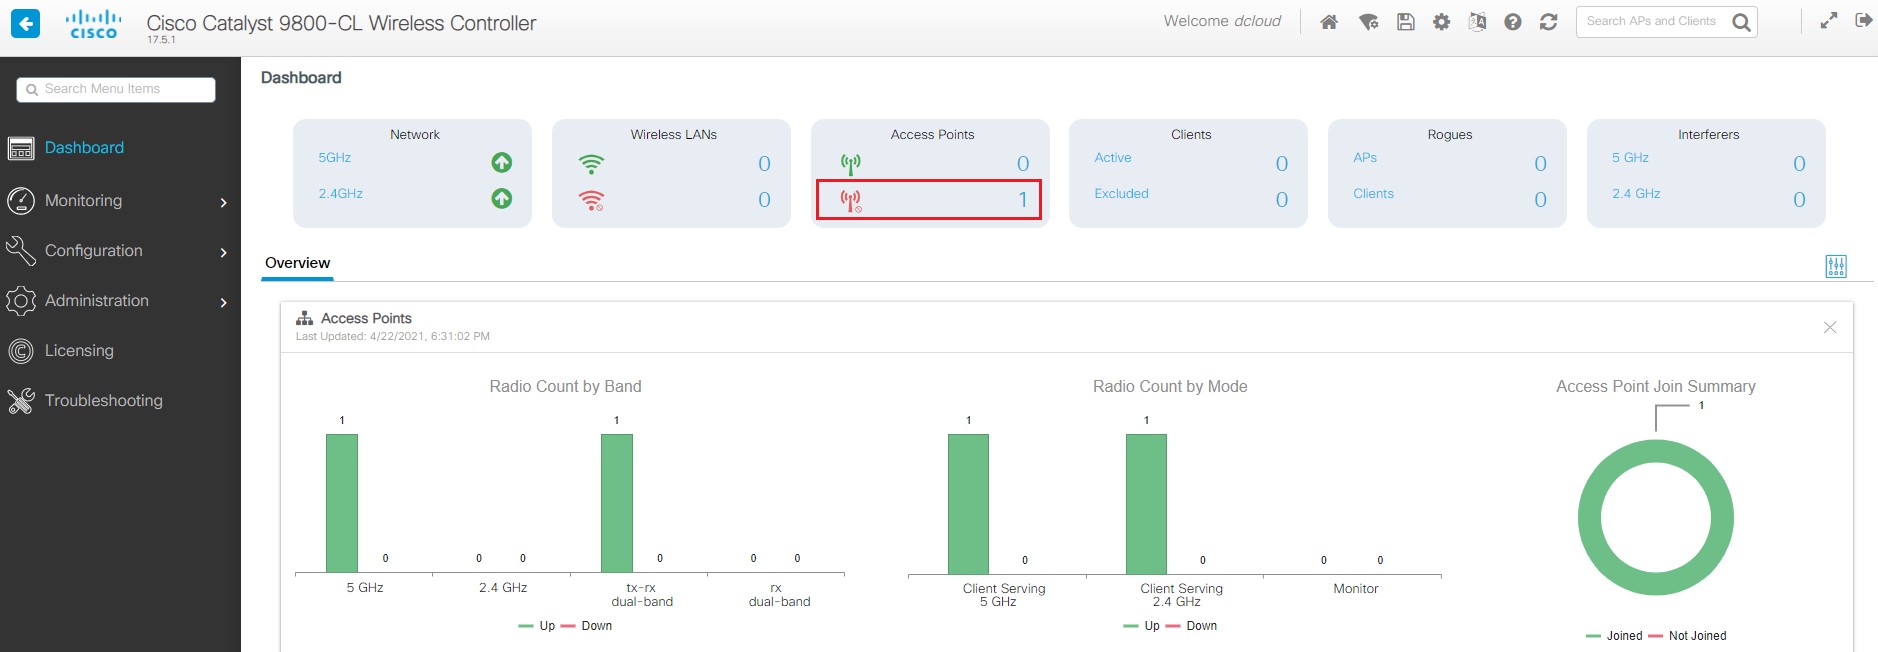Toggle Up legend in Radio Count by Band
1878x652 pixels.
(537, 626)
